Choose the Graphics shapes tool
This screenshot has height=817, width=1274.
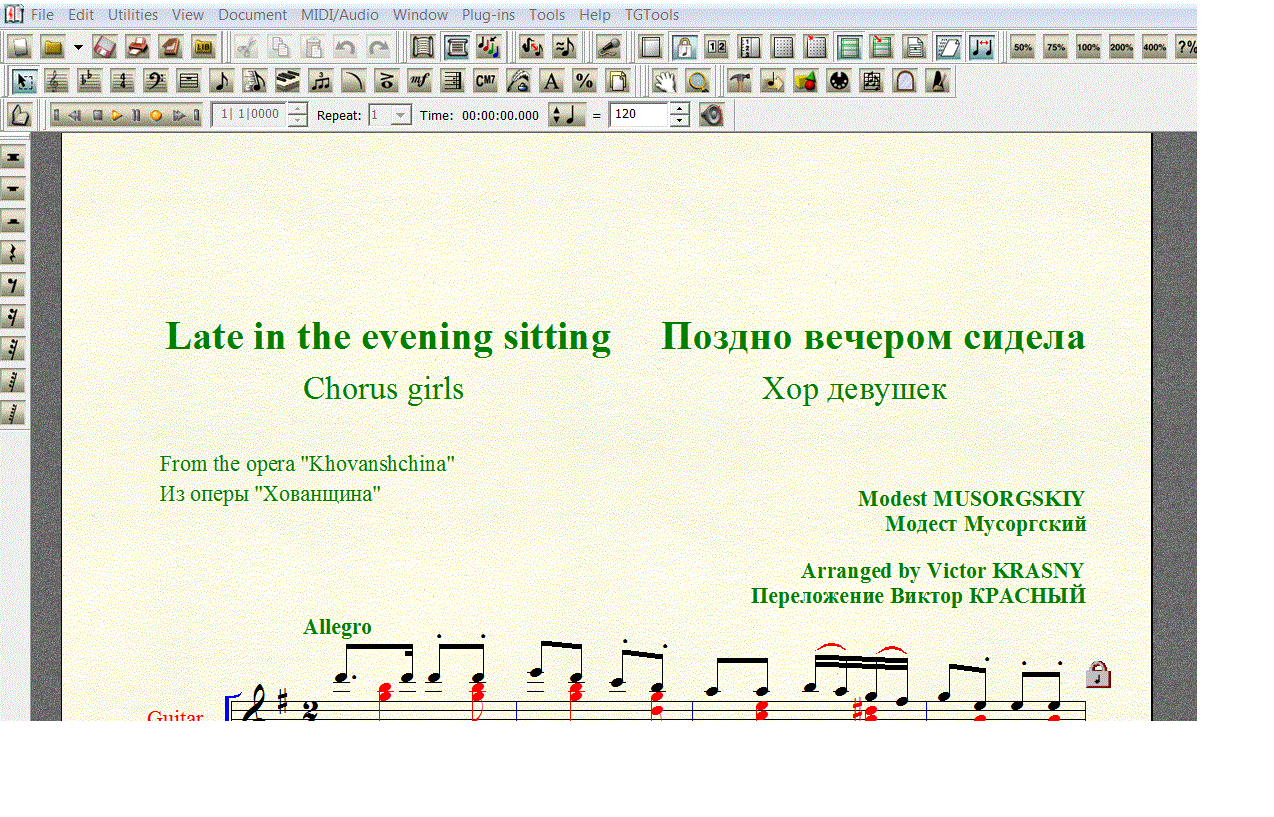tap(805, 81)
